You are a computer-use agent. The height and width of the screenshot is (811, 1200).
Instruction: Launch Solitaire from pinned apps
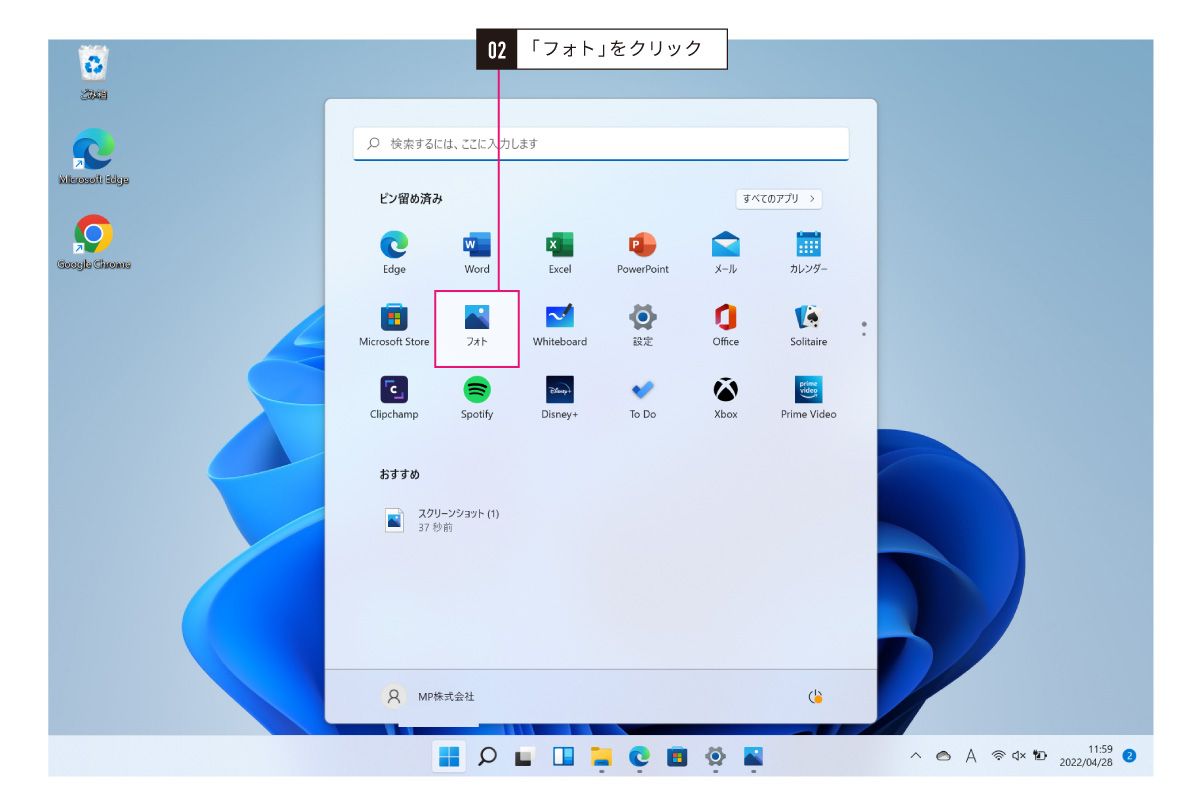(808, 326)
